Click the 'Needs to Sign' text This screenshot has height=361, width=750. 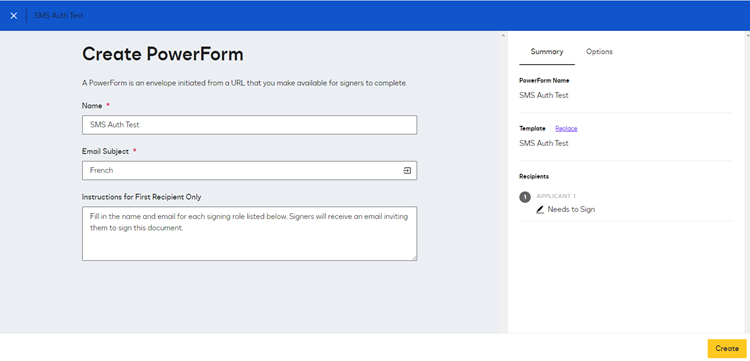click(x=571, y=209)
